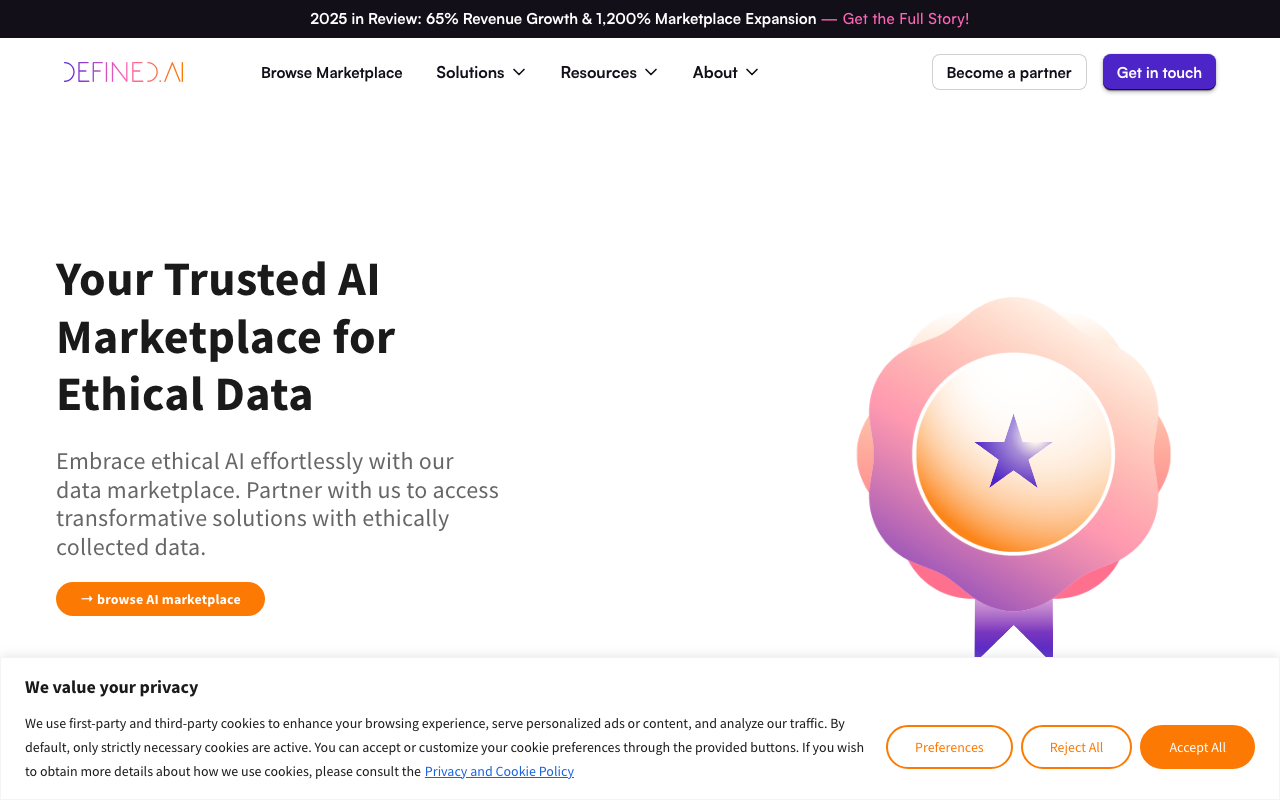Click the Defined.AI logo
The height and width of the screenshot is (800, 1280).
122,71
